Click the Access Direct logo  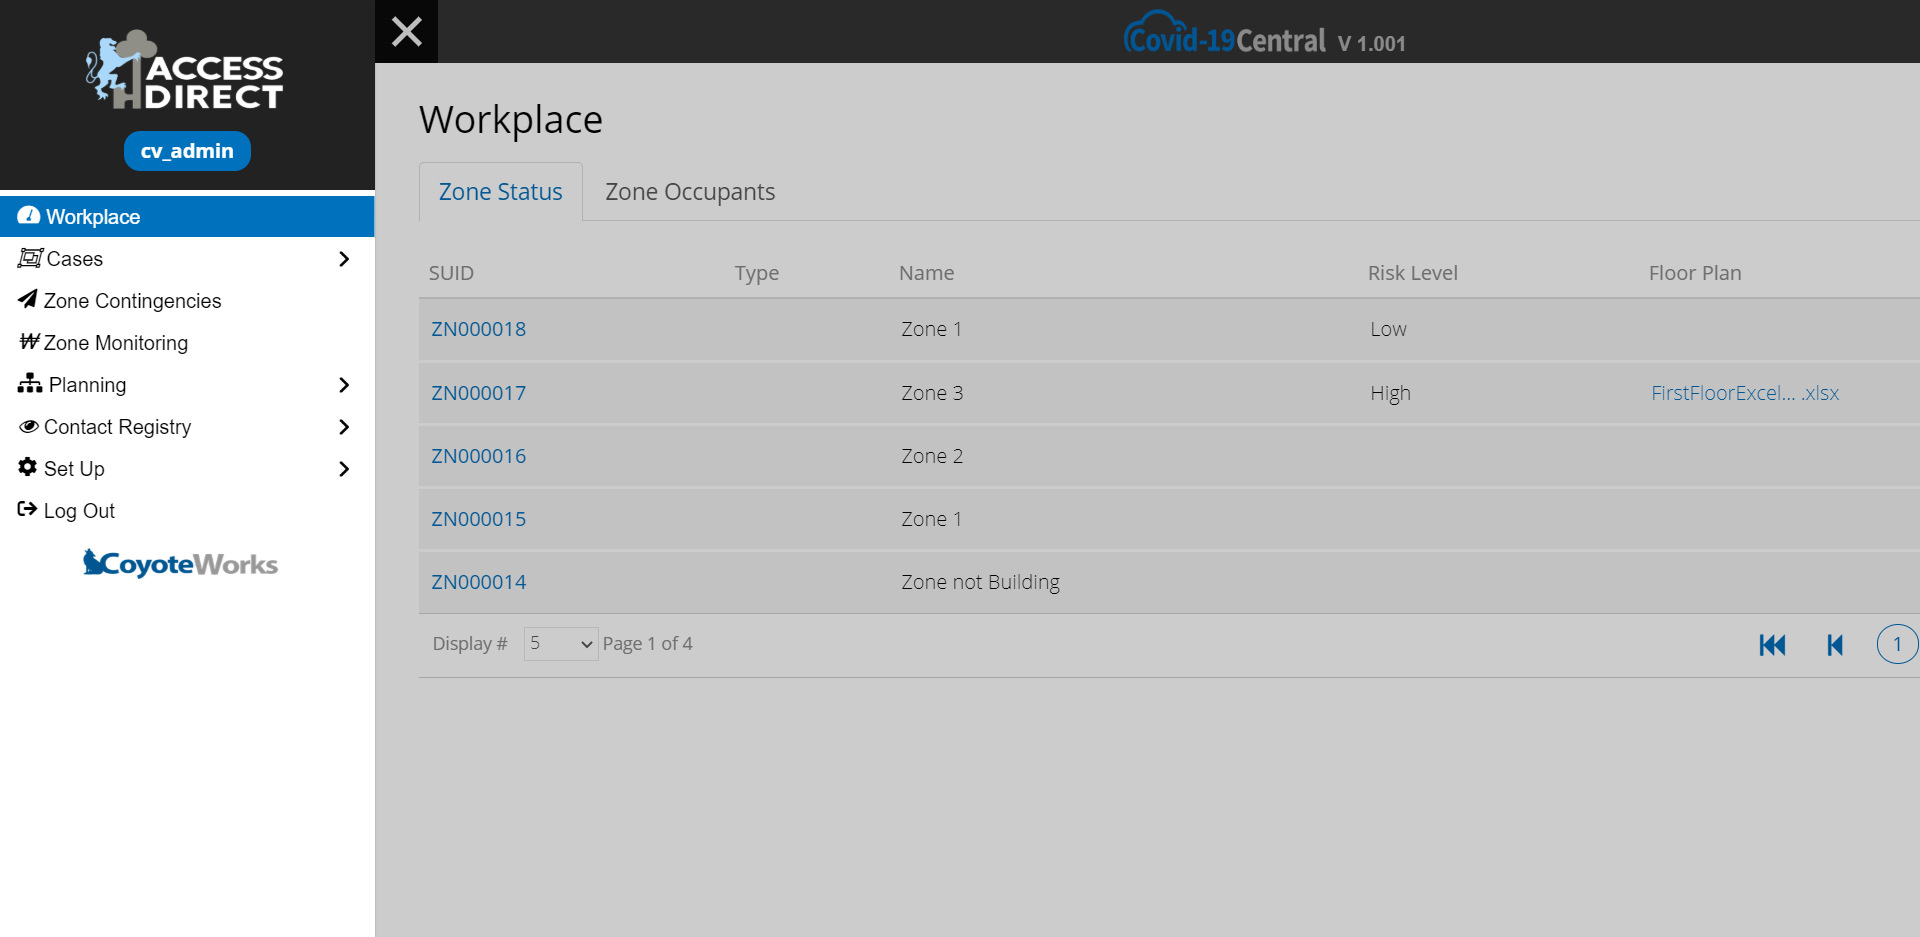click(x=186, y=72)
